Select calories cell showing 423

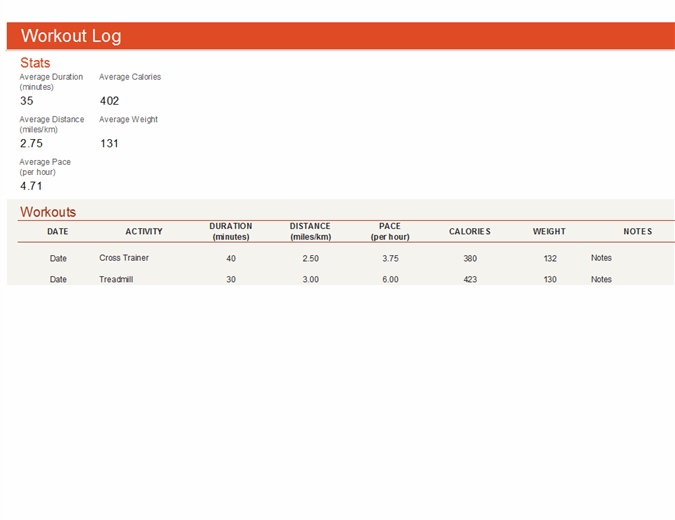[470, 279]
